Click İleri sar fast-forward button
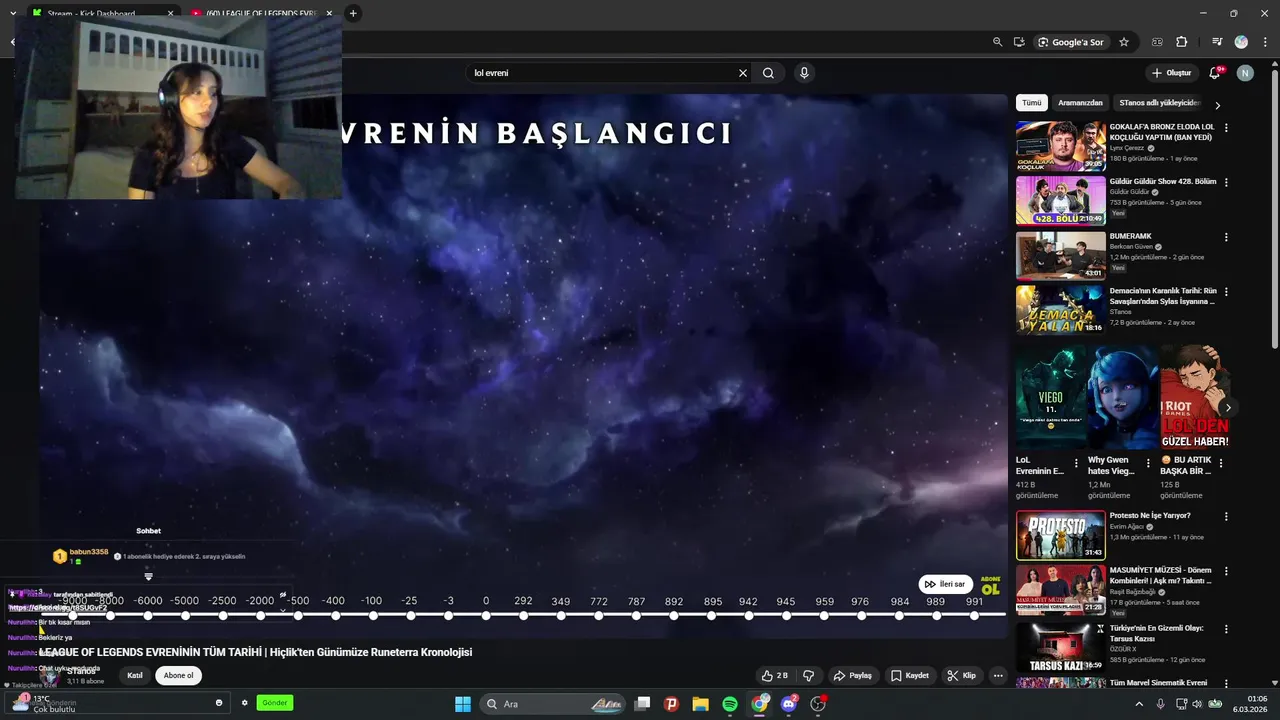1280x720 pixels. 945,584
